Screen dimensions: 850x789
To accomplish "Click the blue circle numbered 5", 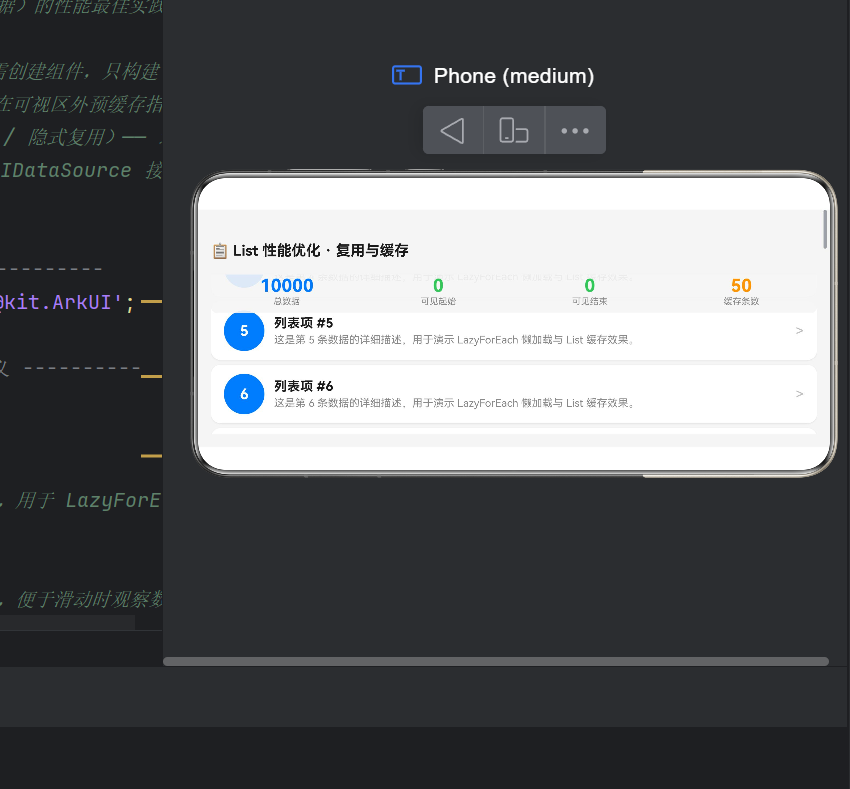I will tap(244, 331).
